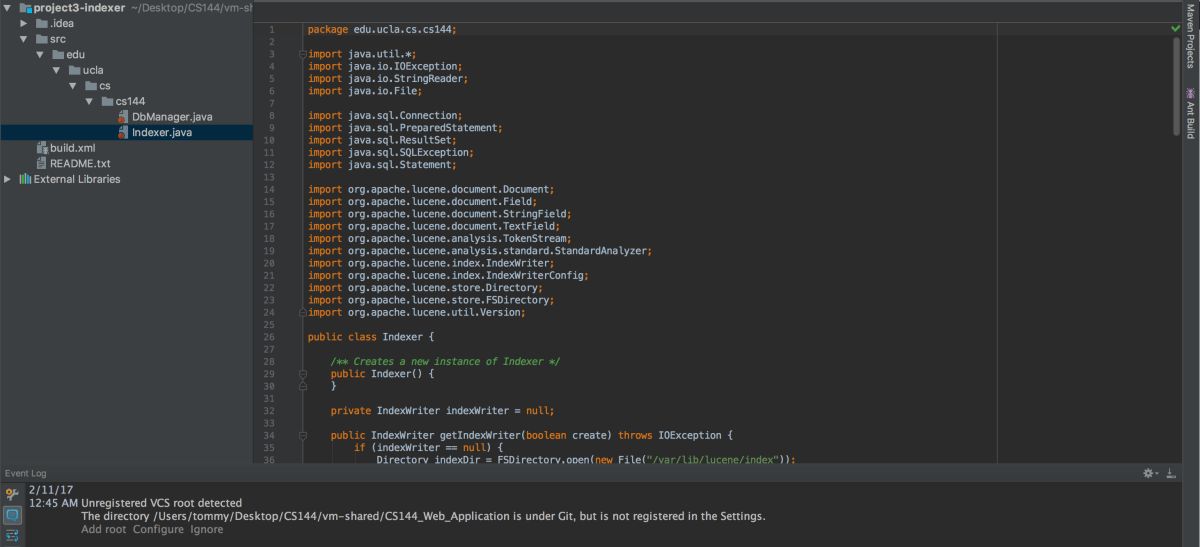Click the hide Event Log panel icon
Viewport: 1200px width, 547px height.
(1170, 473)
